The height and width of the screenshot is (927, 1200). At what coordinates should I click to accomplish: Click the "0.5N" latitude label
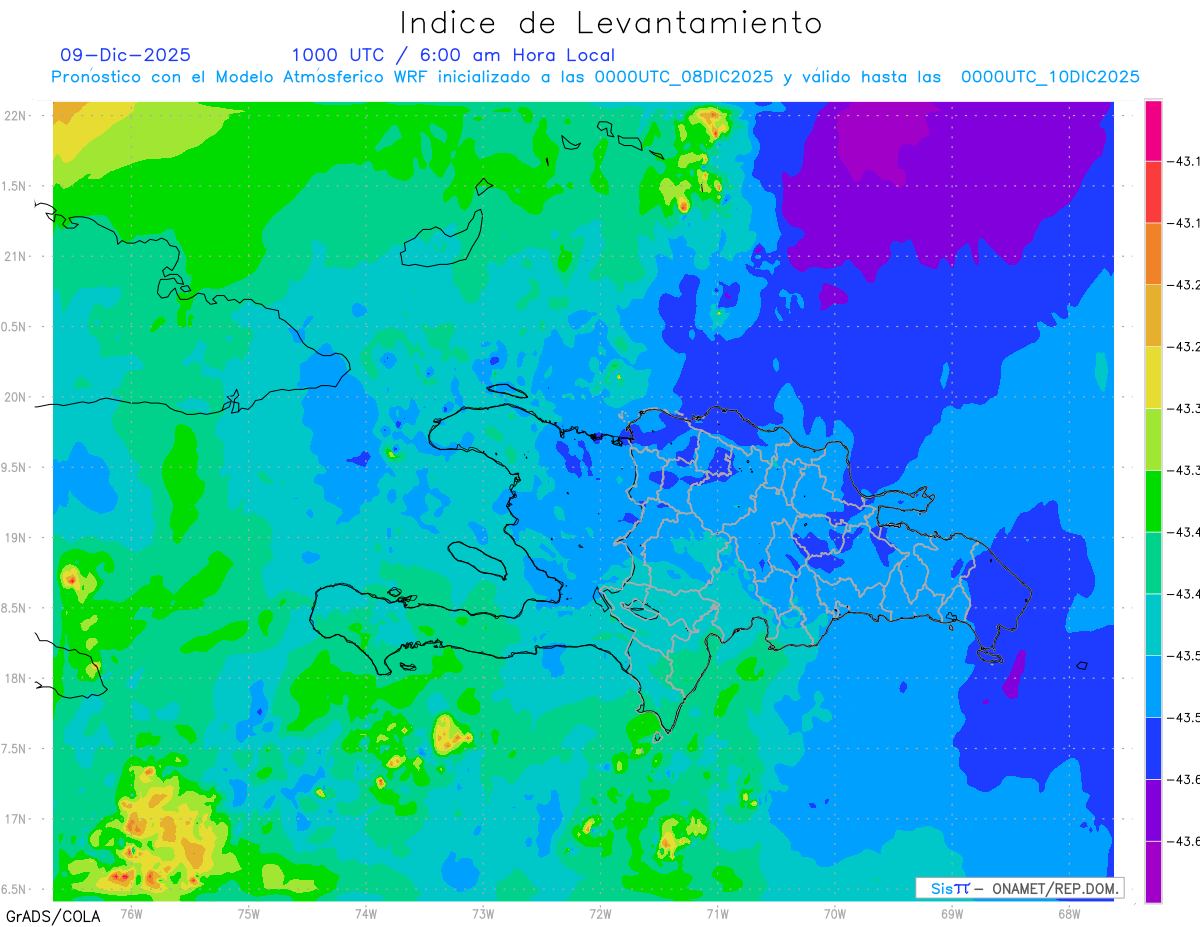pyautogui.click(x=15, y=327)
